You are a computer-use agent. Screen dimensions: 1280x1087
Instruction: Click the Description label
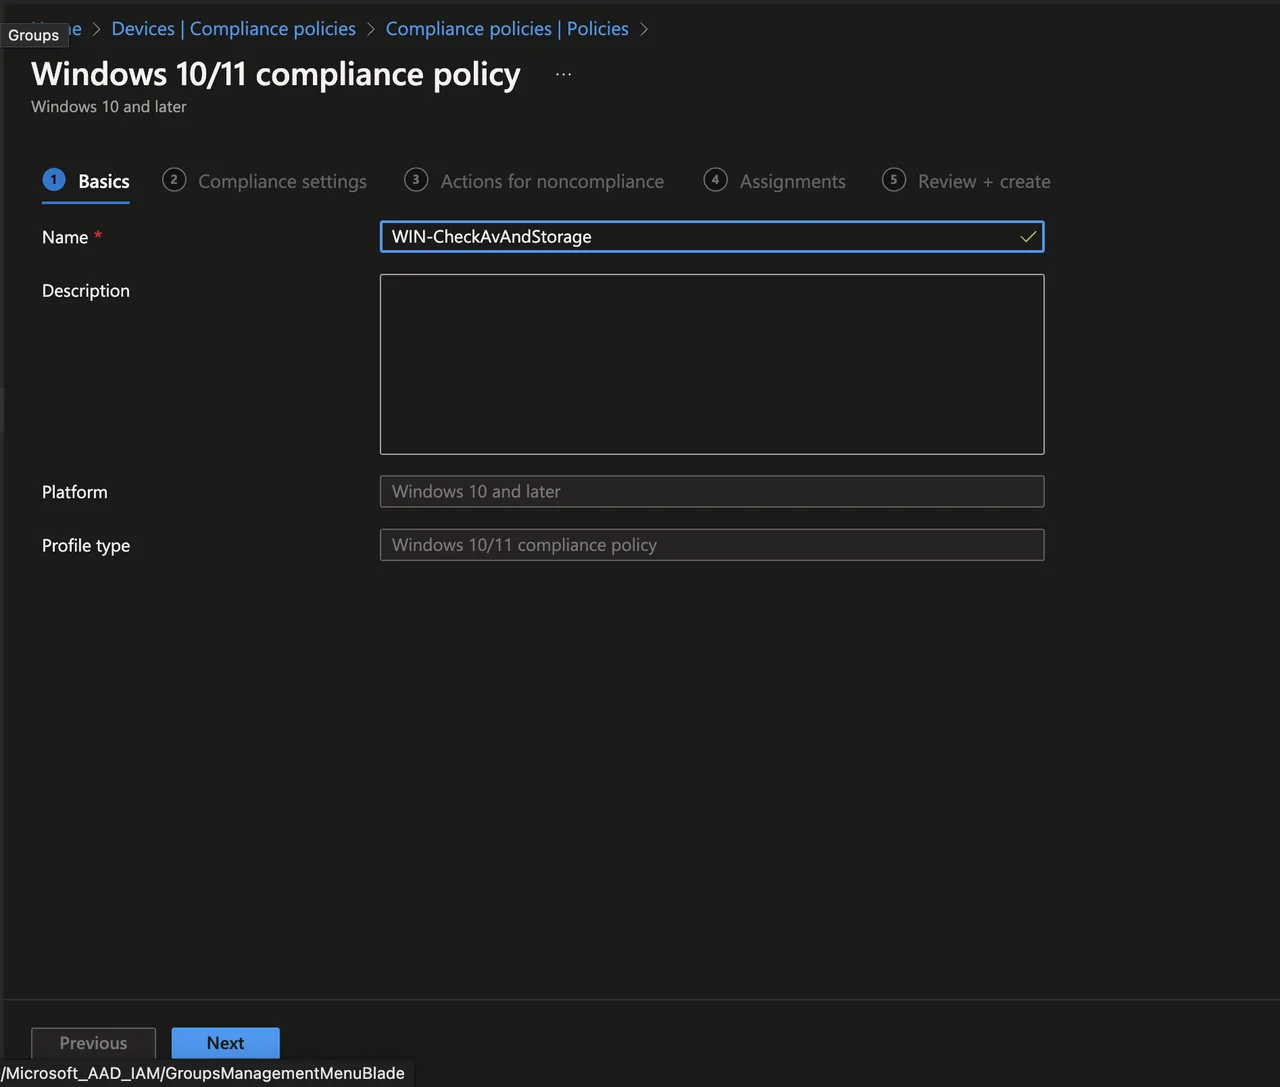[86, 291]
